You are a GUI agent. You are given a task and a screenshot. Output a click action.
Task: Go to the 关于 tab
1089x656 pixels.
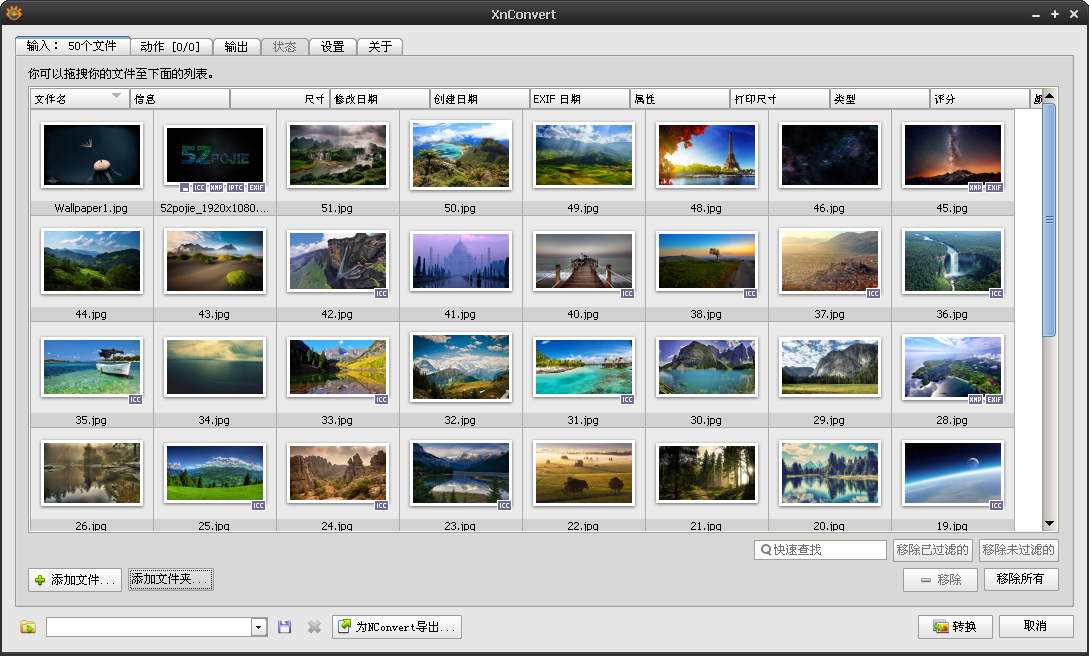coord(380,47)
